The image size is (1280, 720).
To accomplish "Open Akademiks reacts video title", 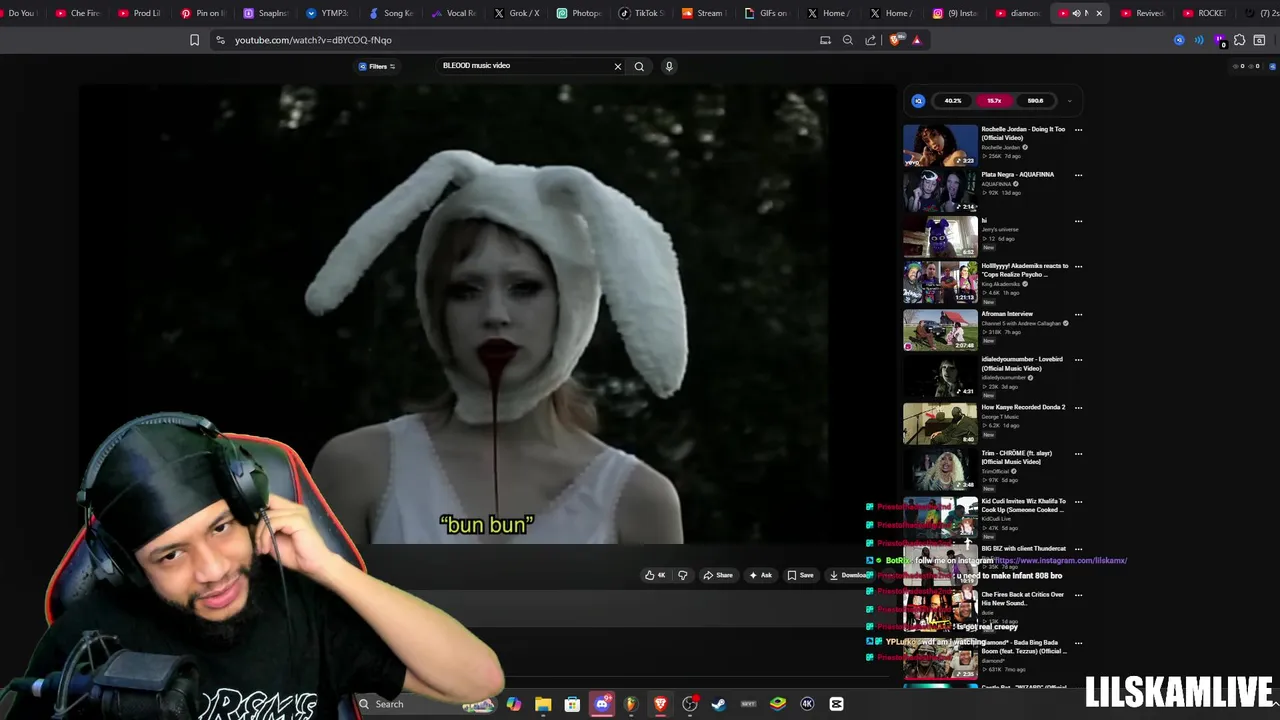I will coord(1025,270).
